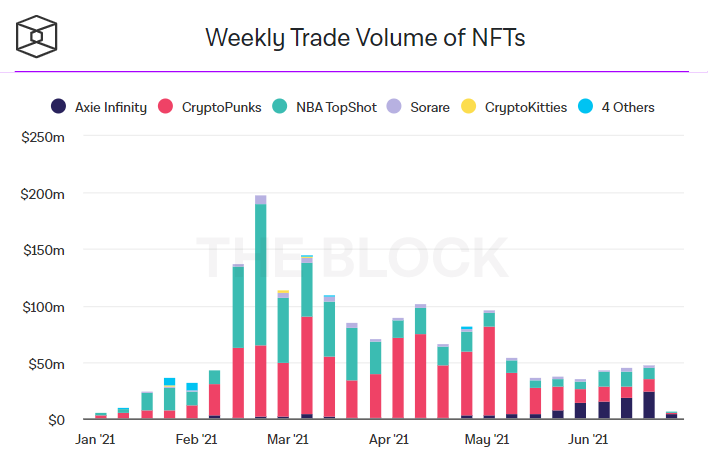Toggle the NBA TopShot teal legend dot
Image resolution: width=710 pixels, height=457 pixels.
[280, 106]
